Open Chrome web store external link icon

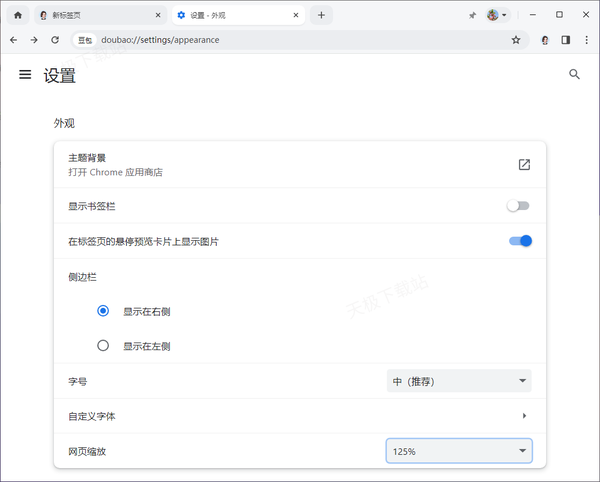[524, 164]
